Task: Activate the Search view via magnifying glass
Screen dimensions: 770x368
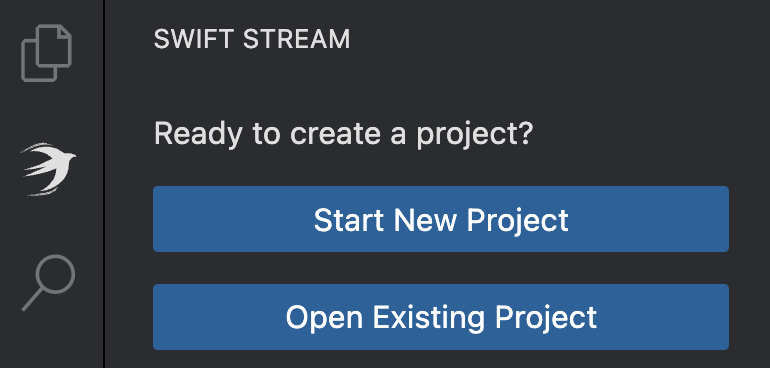Action: pos(49,283)
